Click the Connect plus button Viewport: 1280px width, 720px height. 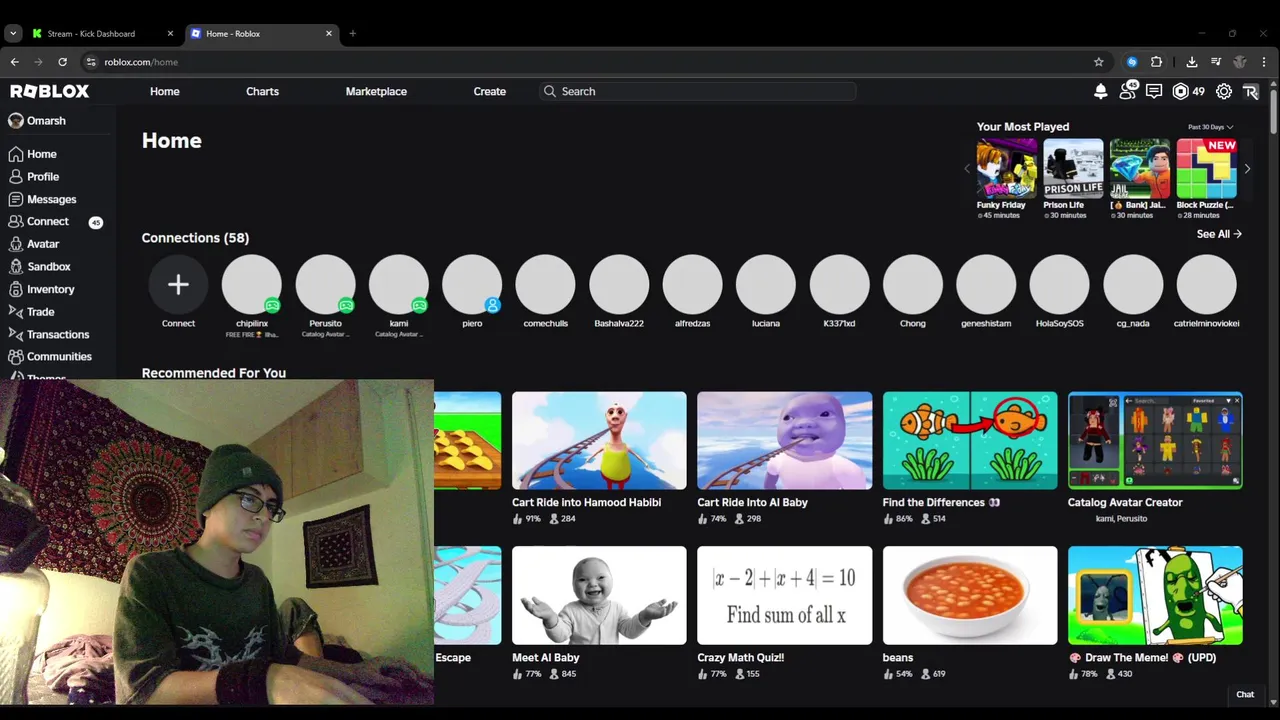(178, 284)
